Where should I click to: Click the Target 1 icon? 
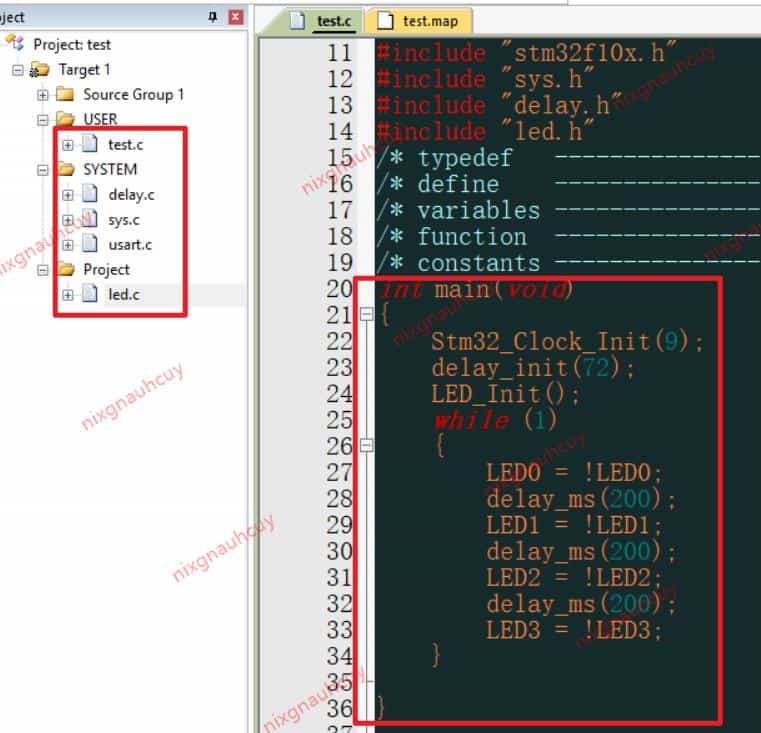[x=40, y=70]
